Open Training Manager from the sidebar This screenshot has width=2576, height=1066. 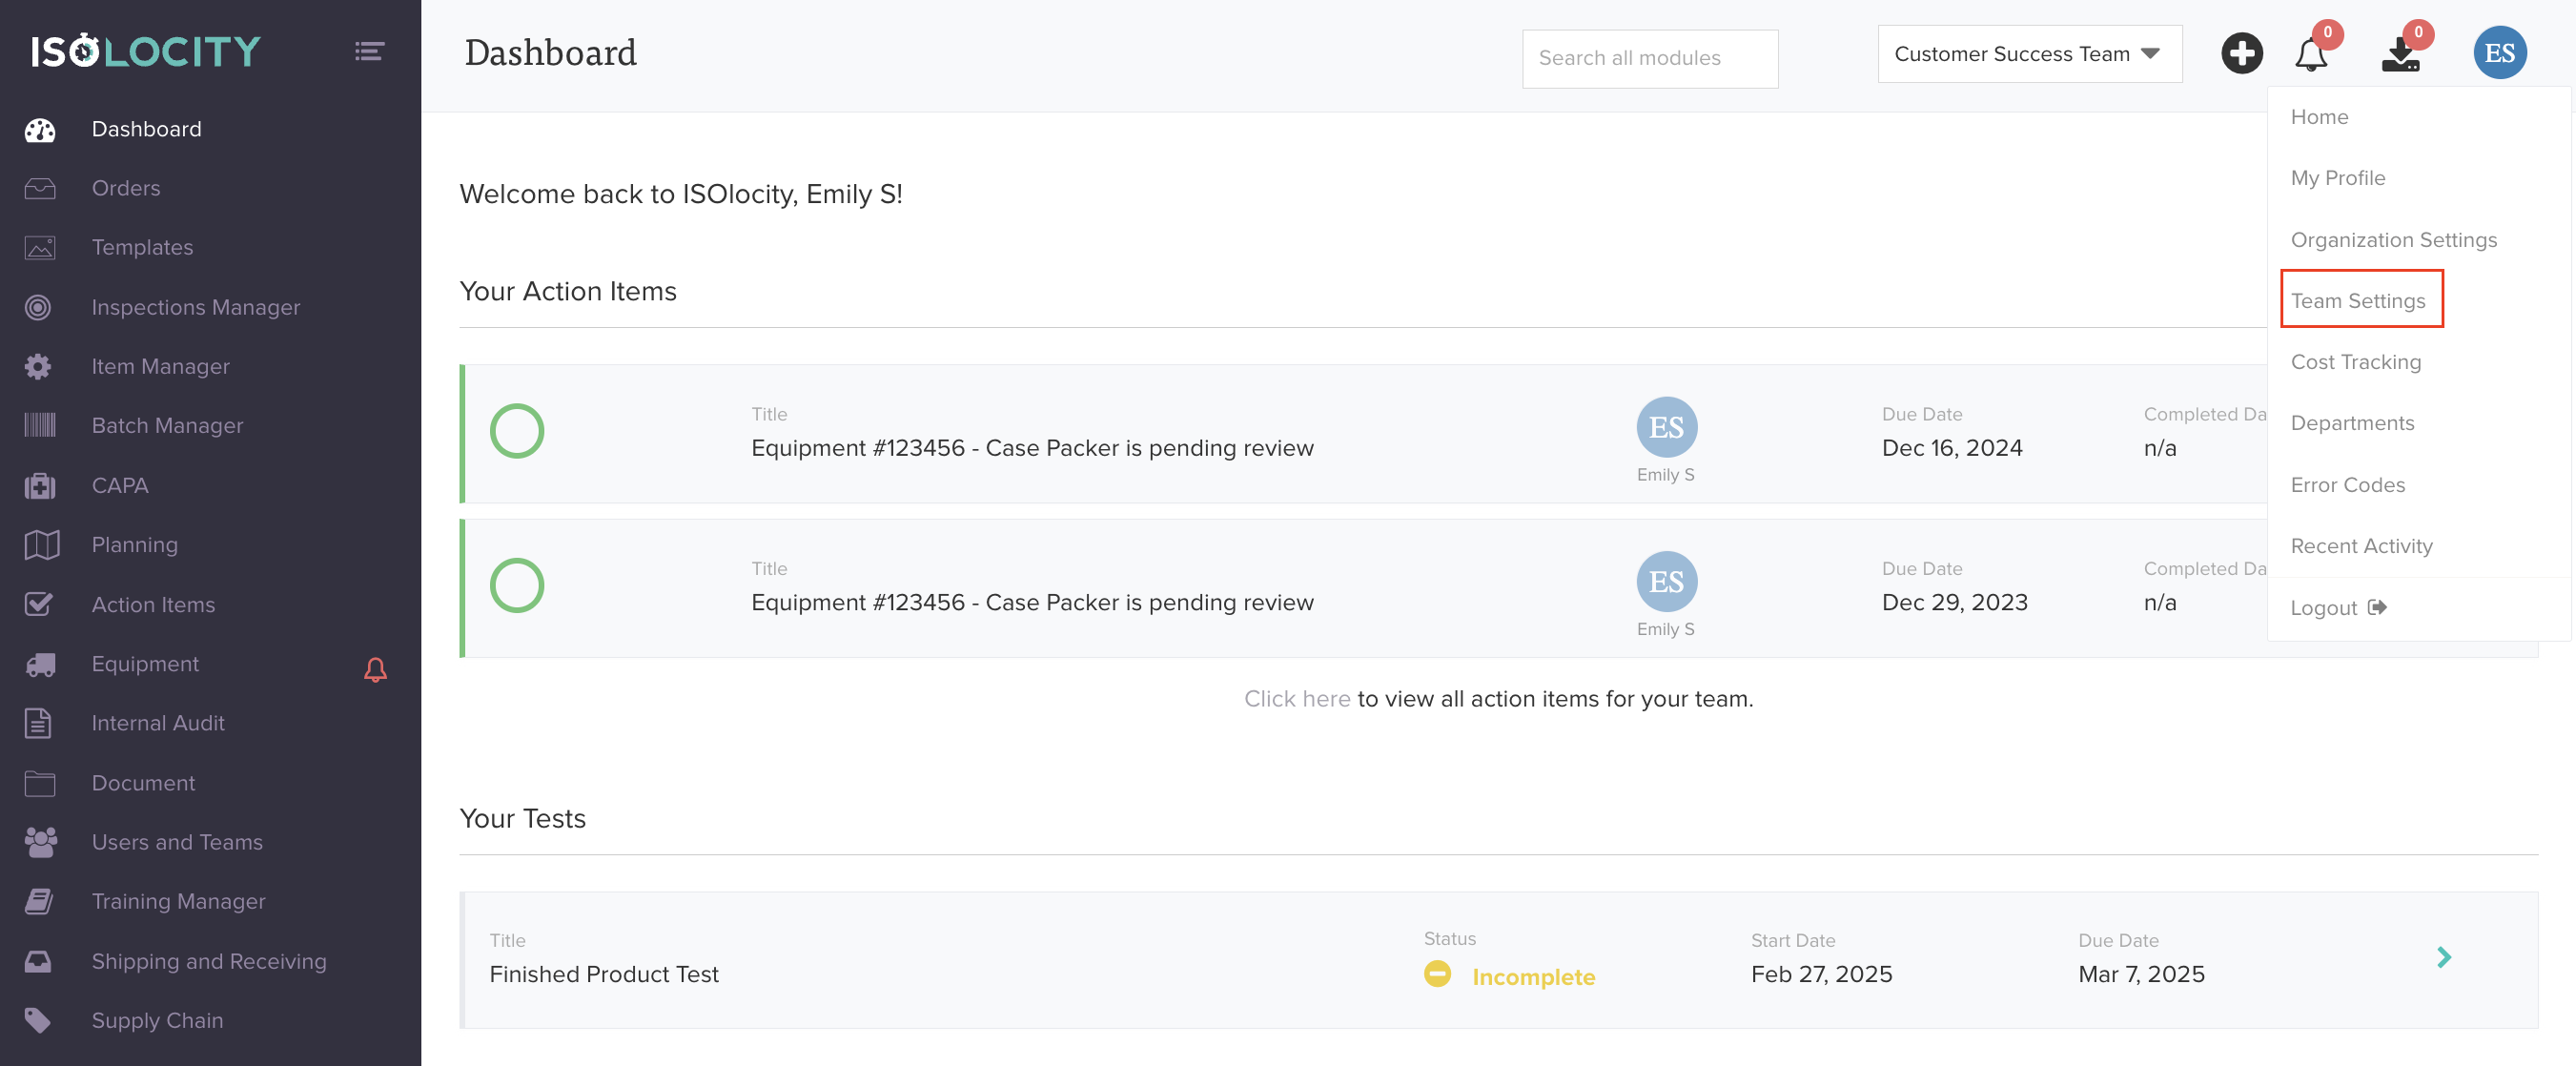(178, 902)
